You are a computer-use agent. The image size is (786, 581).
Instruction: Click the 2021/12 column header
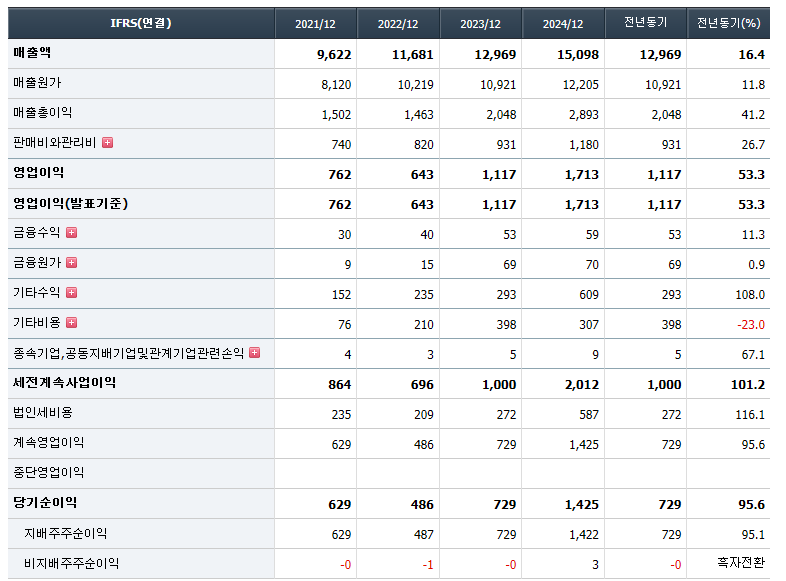point(315,24)
